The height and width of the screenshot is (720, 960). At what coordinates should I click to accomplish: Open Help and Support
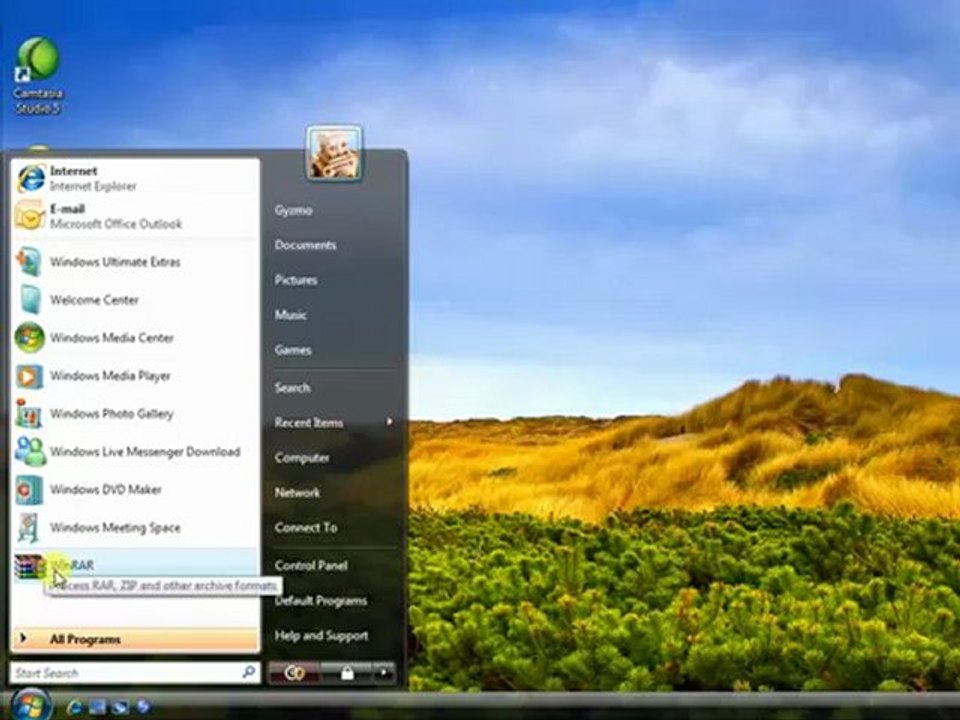click(x=321, y=636)
